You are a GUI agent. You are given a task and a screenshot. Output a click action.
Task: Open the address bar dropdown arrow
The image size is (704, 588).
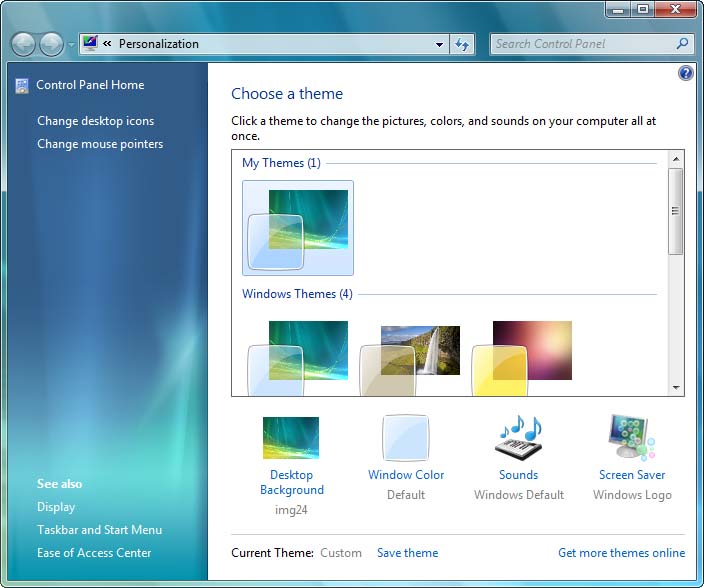439,44
